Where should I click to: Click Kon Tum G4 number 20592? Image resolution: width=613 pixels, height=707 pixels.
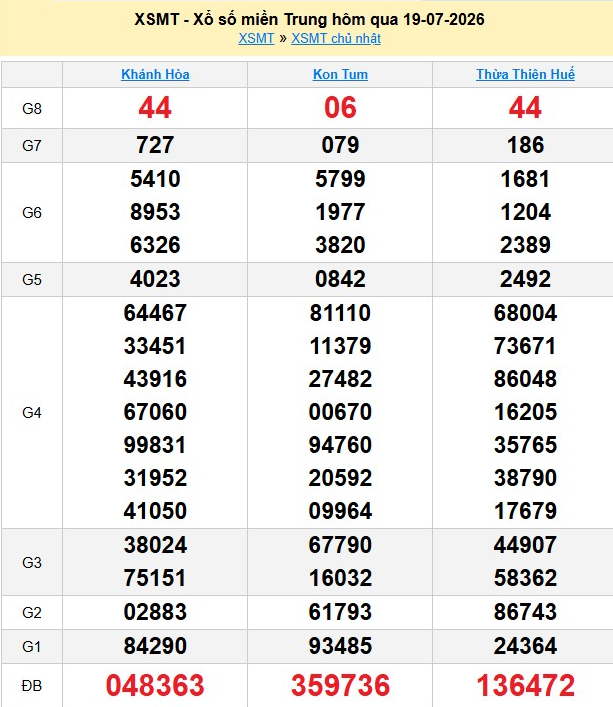tap(340, 478)
